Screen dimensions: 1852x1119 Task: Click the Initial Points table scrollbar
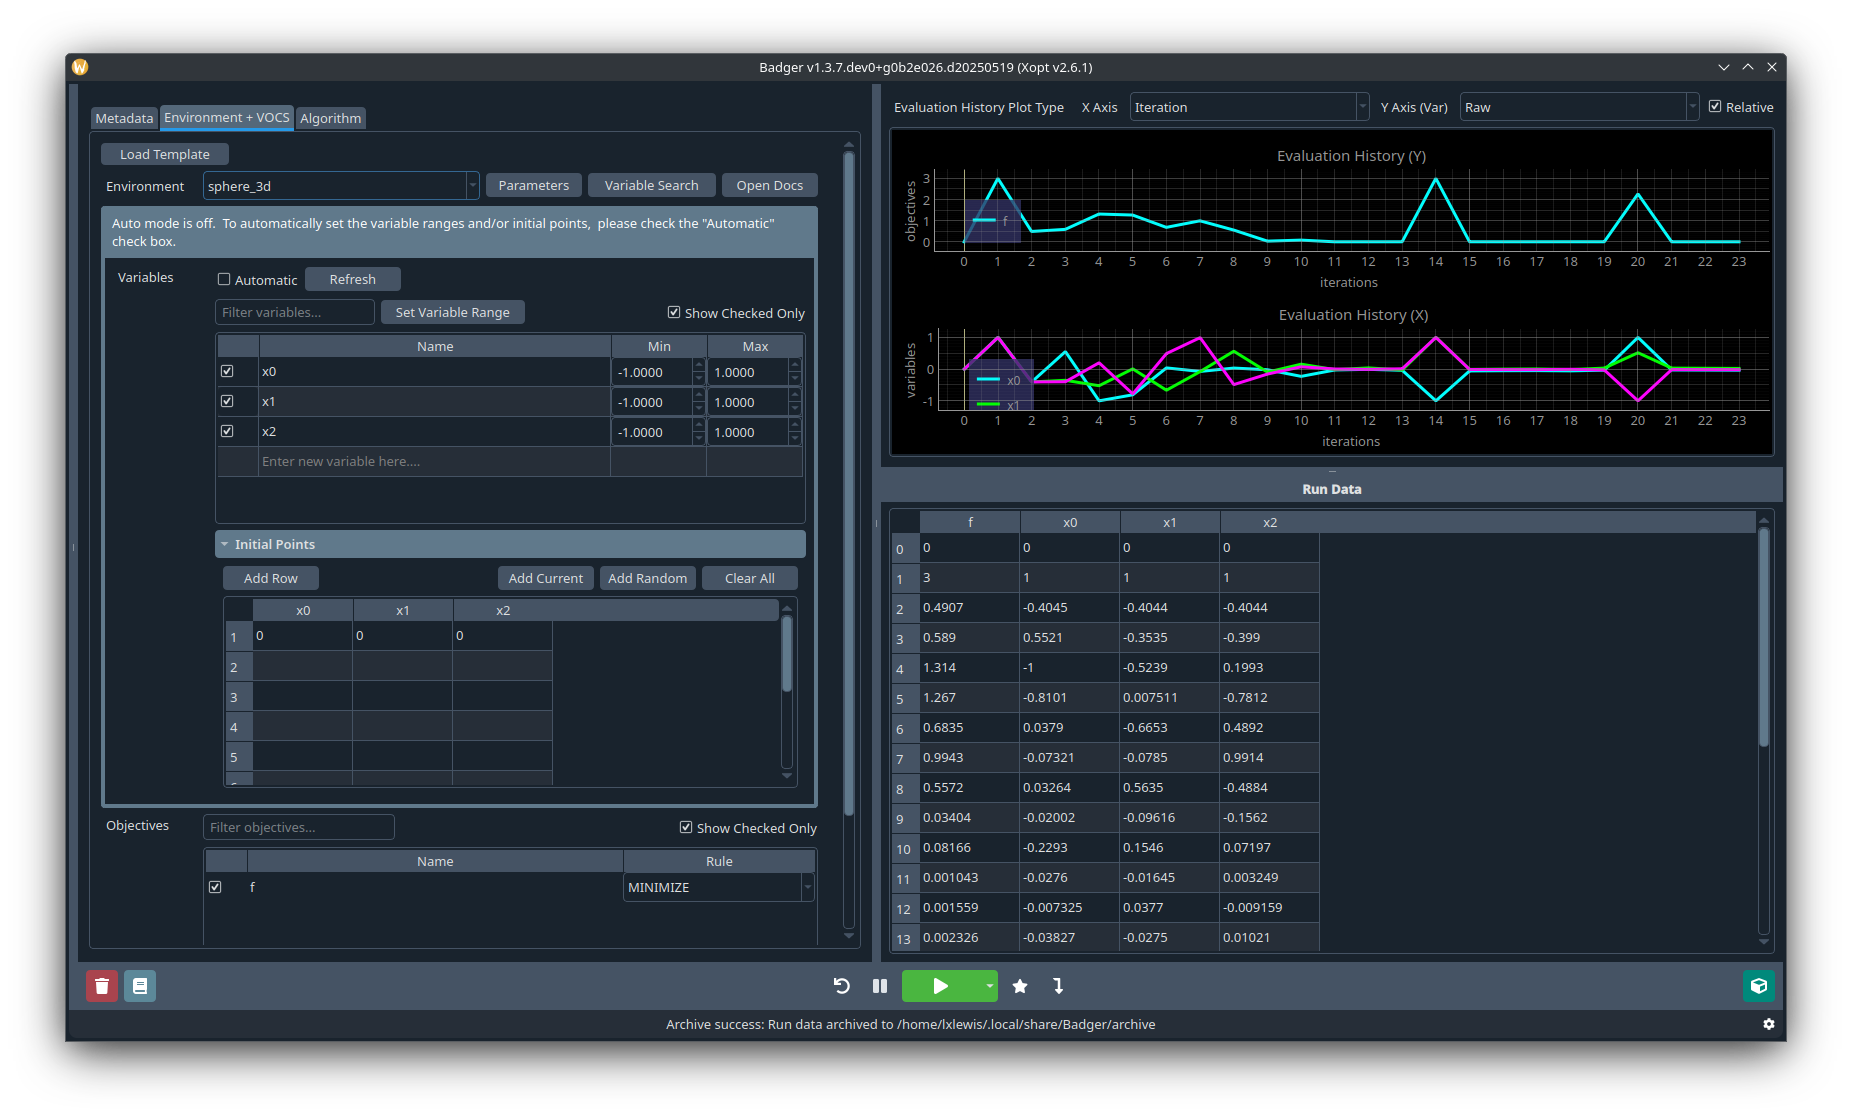787,654
